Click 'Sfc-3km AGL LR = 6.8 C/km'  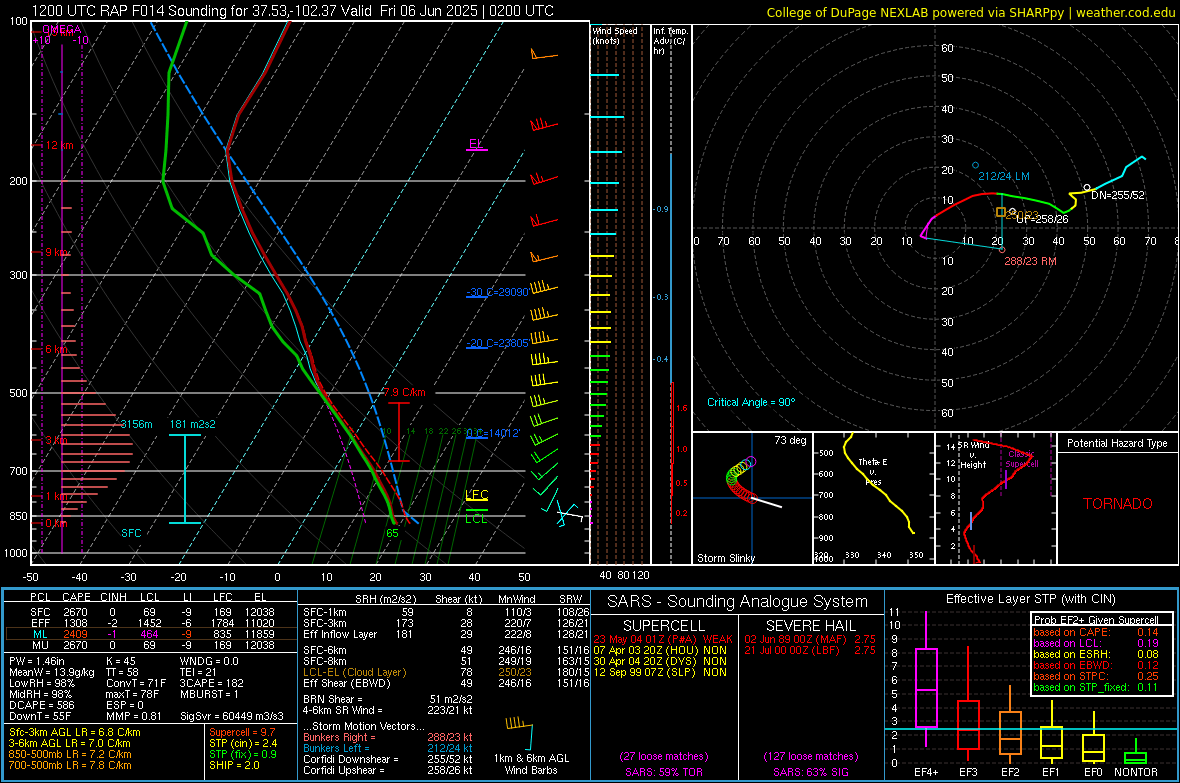click(x=75, y=732)
